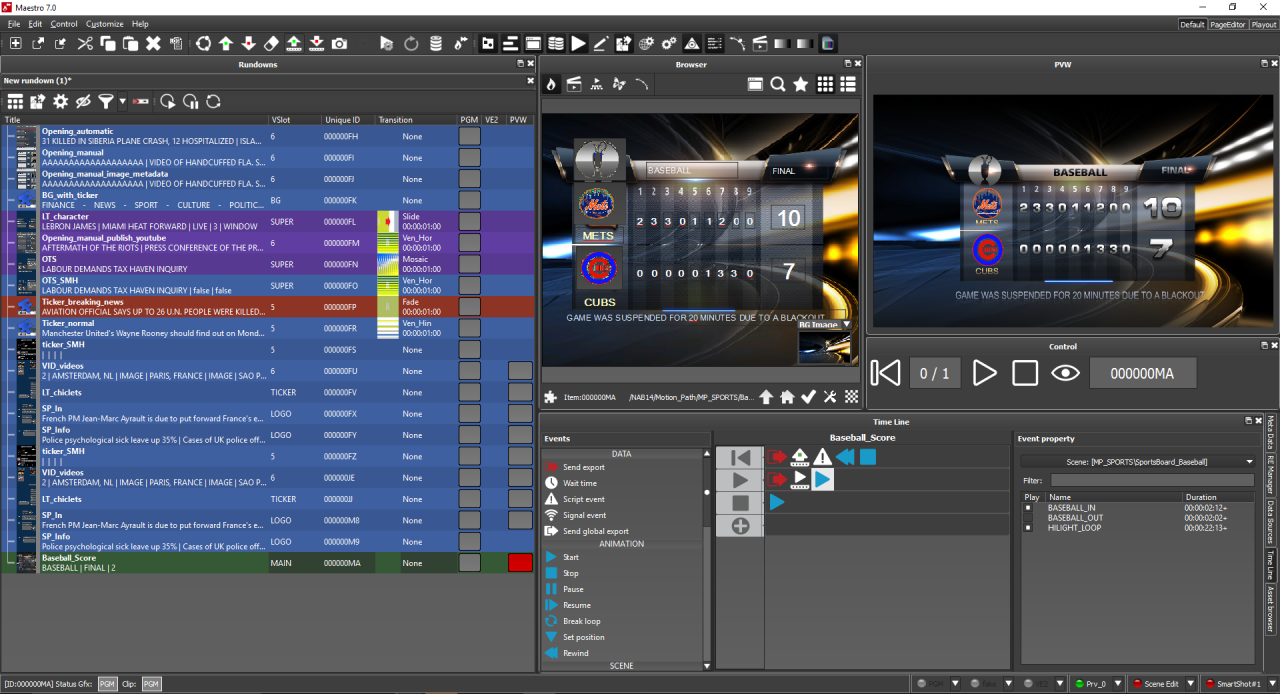Open the Asset browser side tab

(1271, 609)
